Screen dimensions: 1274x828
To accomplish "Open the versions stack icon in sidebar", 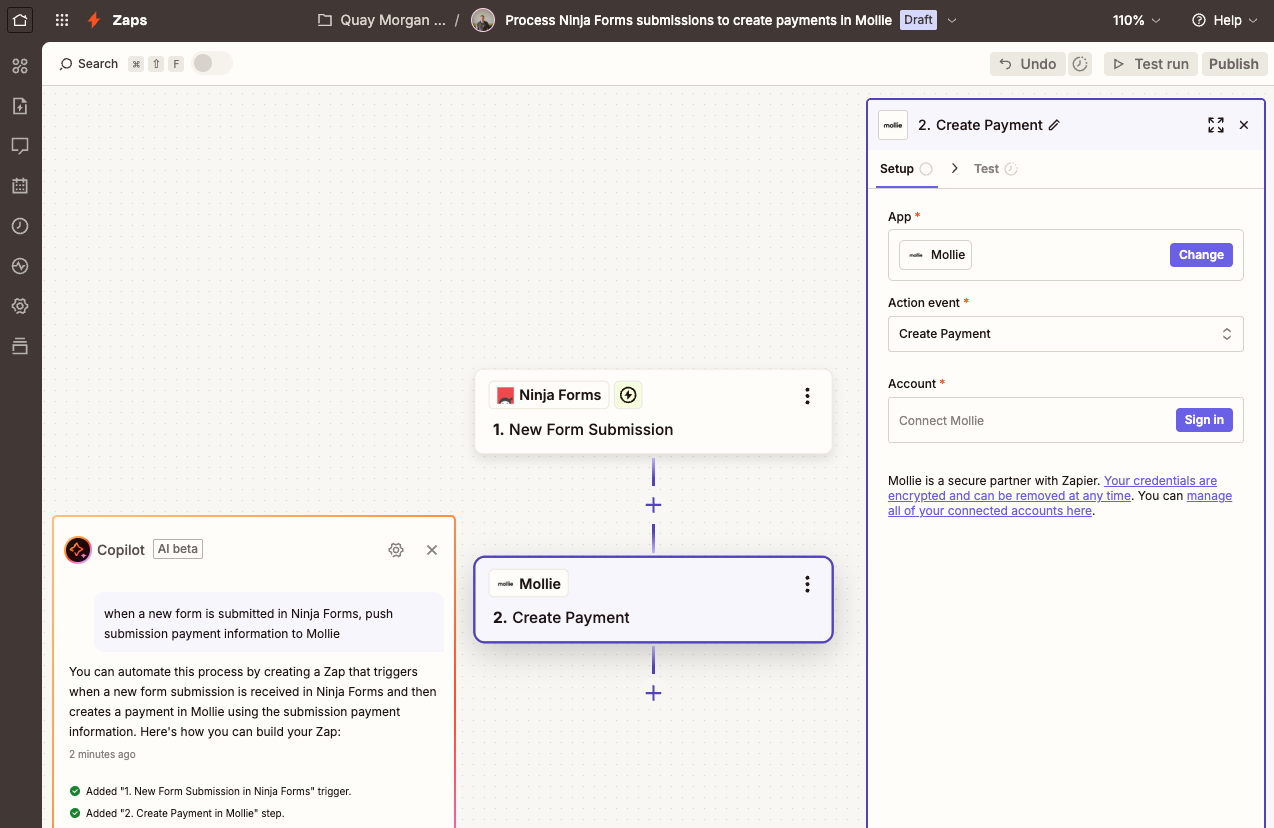I will point(20,346).
